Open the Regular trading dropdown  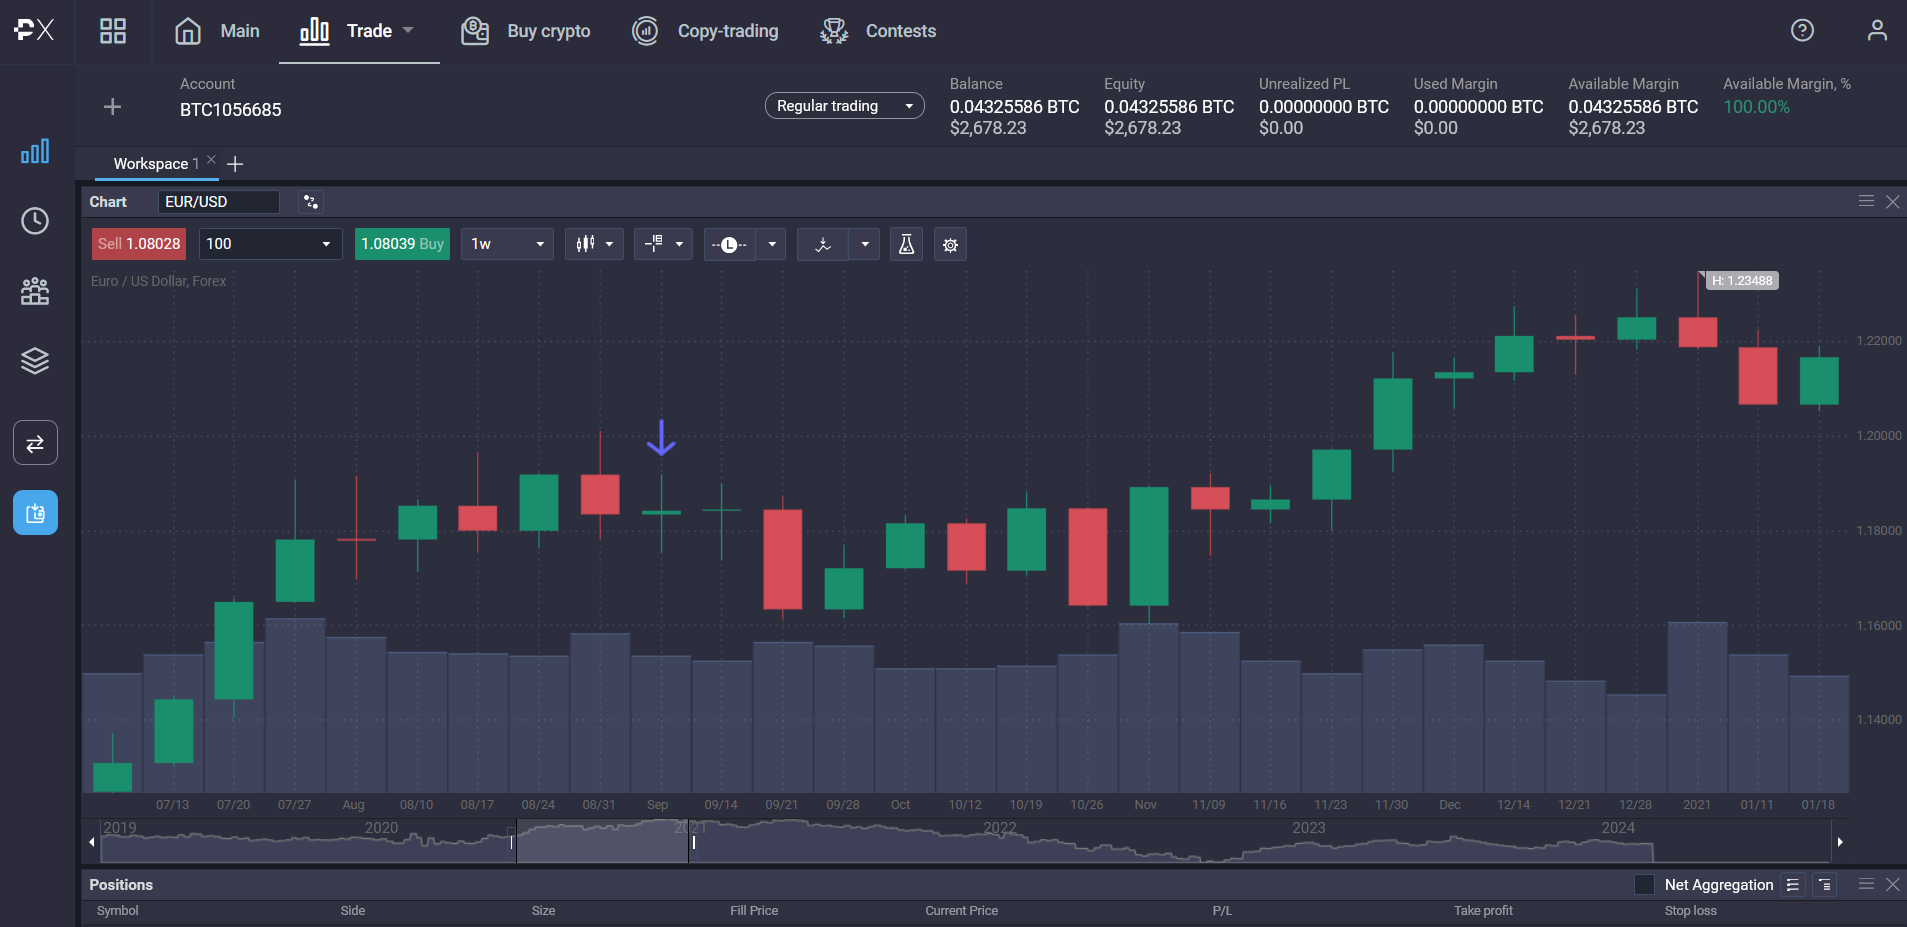[844, 106]
